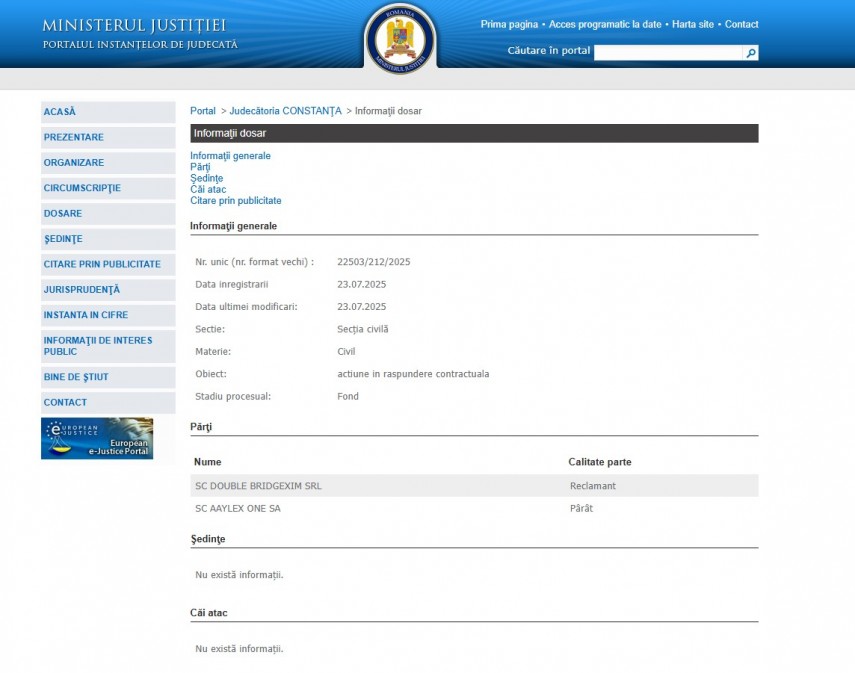Select CIRCUMSCRIPŢIE sidebar item
The width and height of the screenshot is (855, 673).
[108, 188]
